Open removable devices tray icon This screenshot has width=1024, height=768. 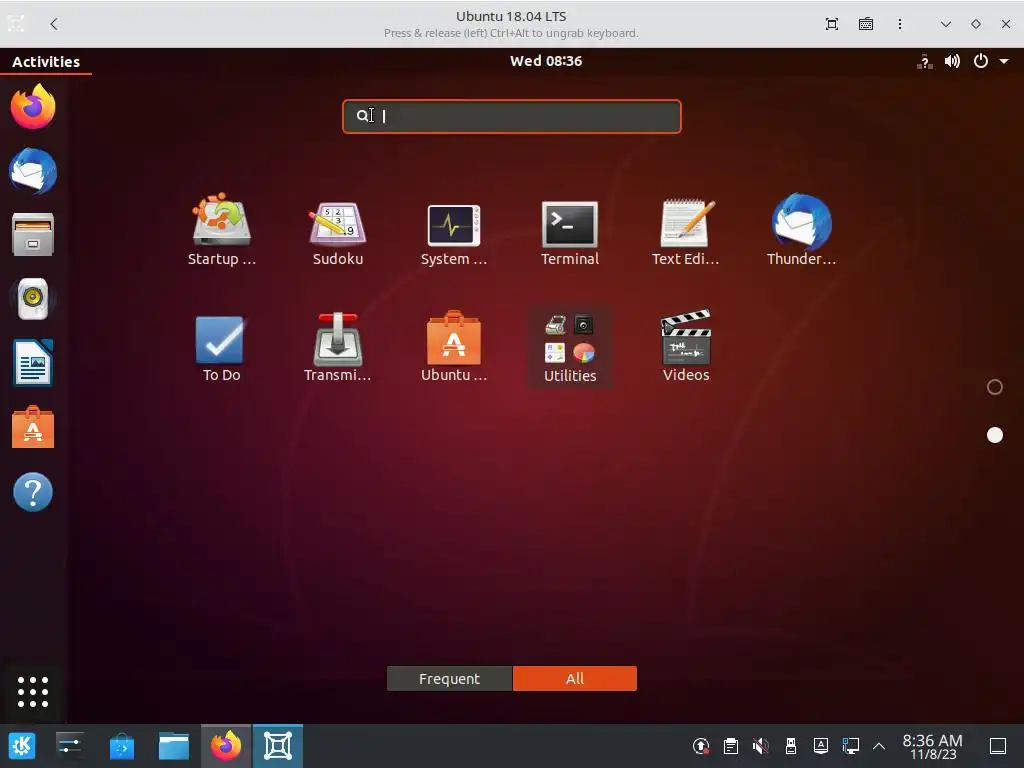tap(790, 746)
